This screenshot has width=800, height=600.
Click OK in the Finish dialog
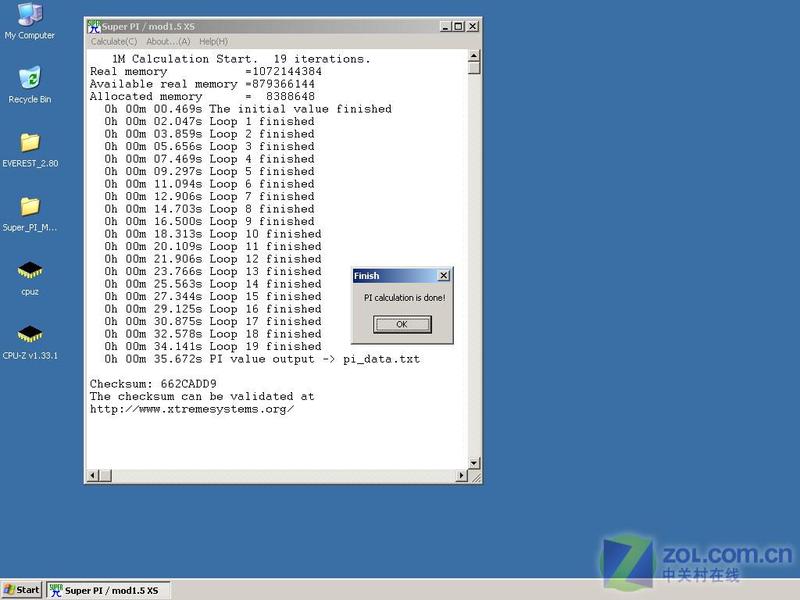[x=402, y=324]
